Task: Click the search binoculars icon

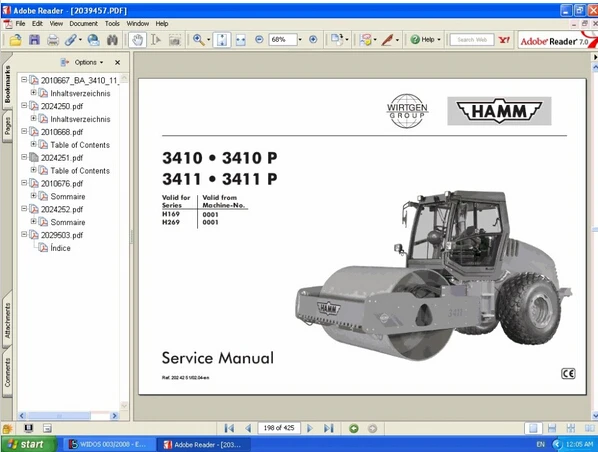Action: [x=112, y=40]
